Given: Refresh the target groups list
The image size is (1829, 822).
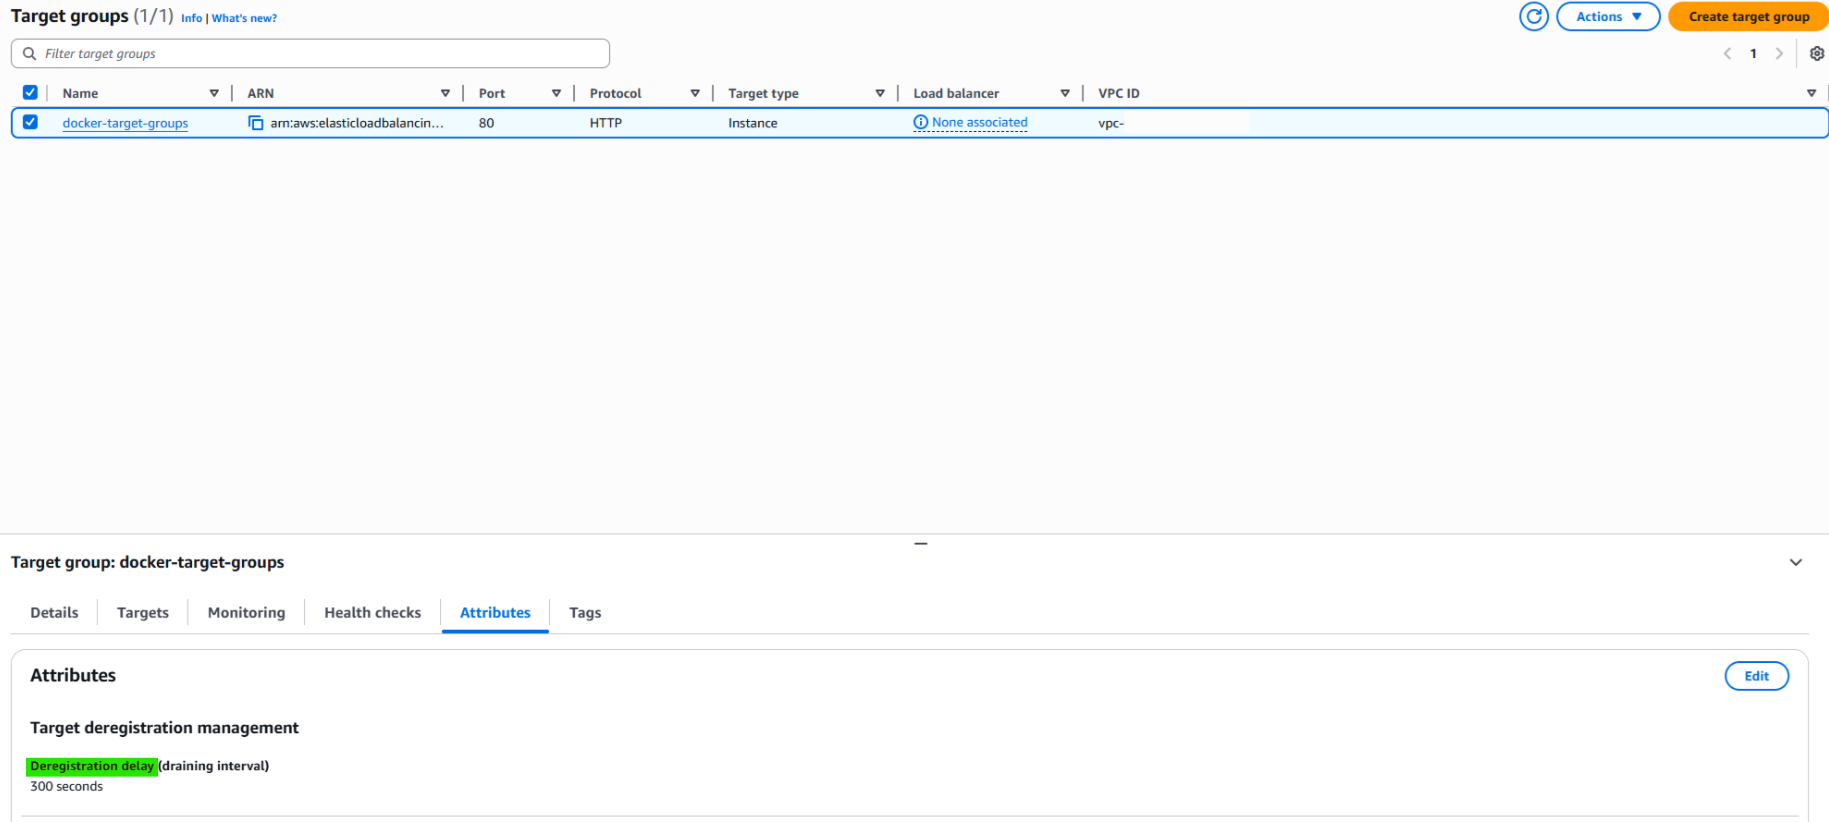Looking at the screenshot, I should pos(1533,16).
